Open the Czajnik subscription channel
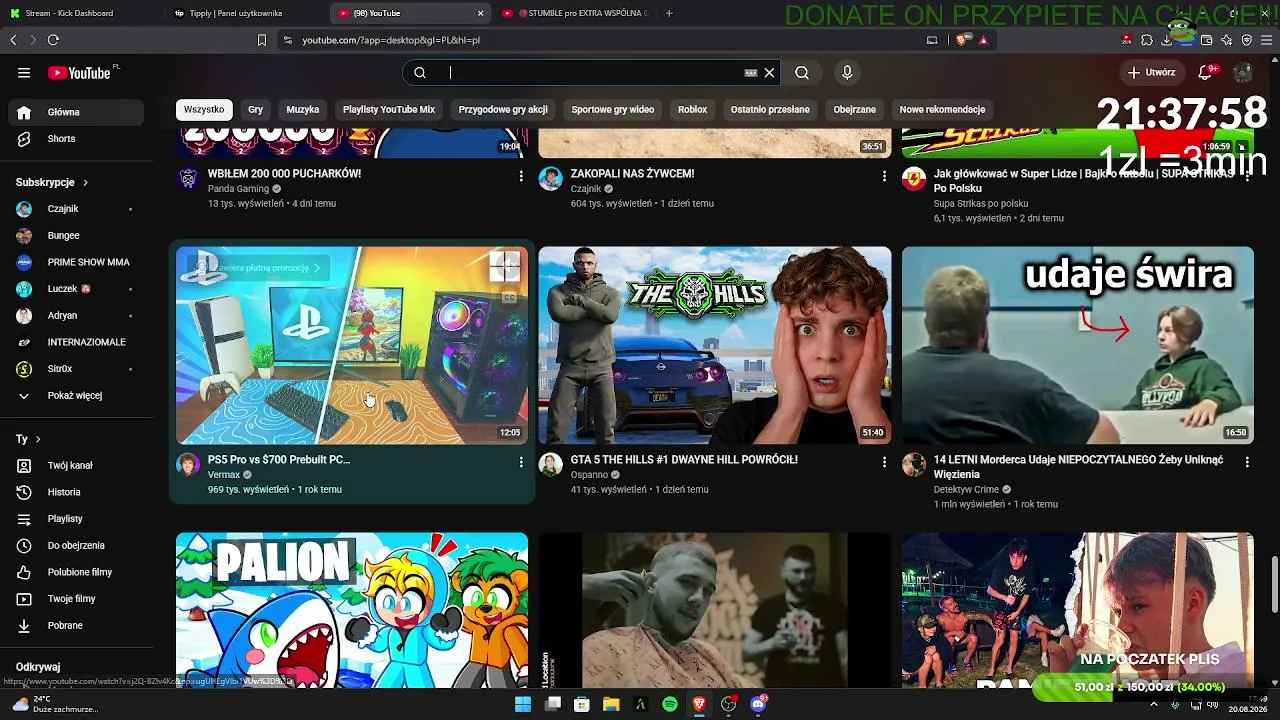The width and height of the screenshot is (1280, 720). pos(76,209)
